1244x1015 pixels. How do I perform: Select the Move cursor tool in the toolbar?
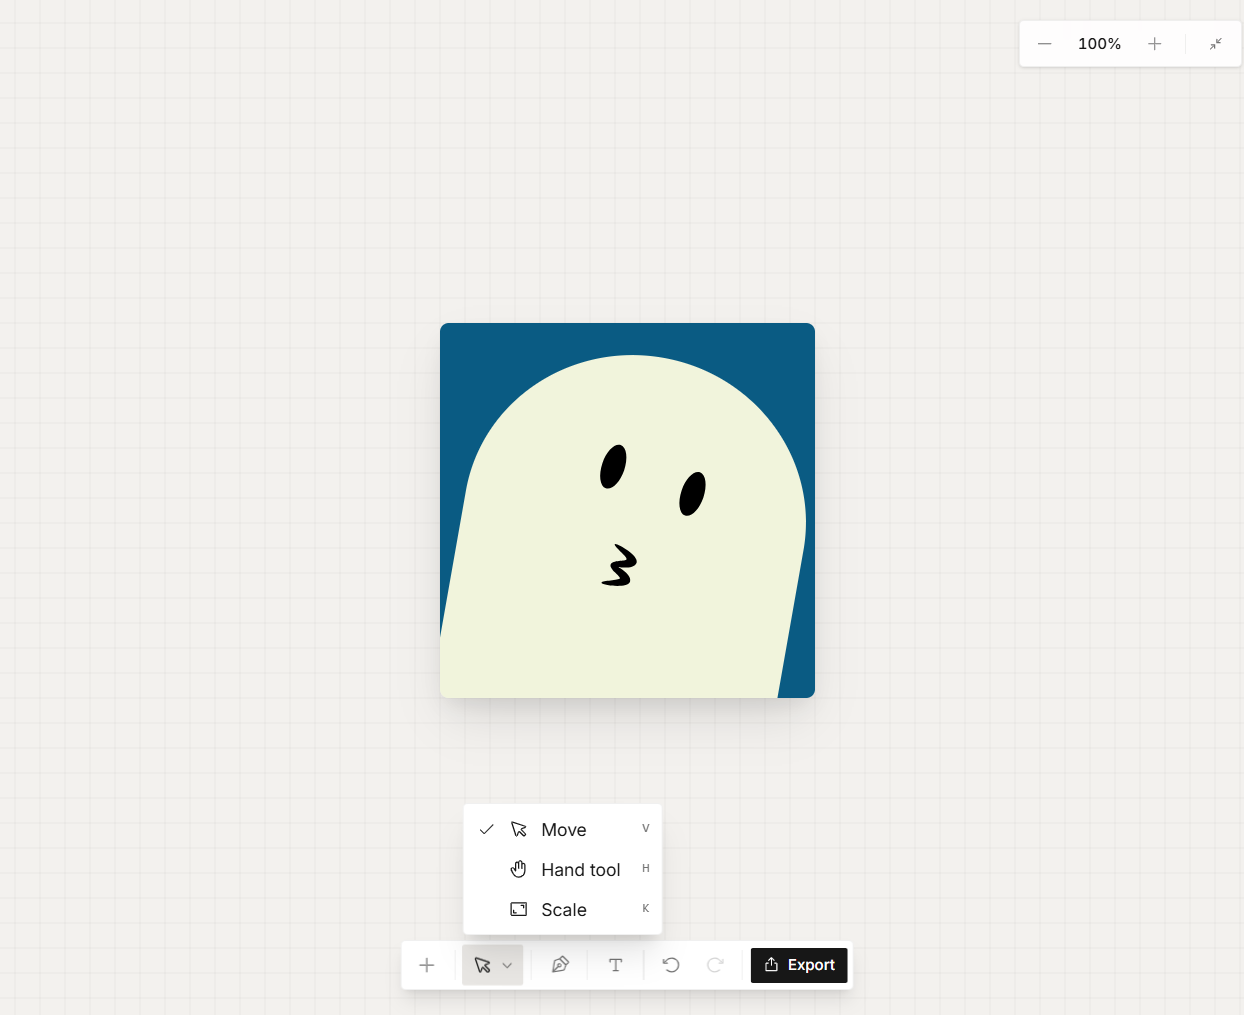(483, 965)
